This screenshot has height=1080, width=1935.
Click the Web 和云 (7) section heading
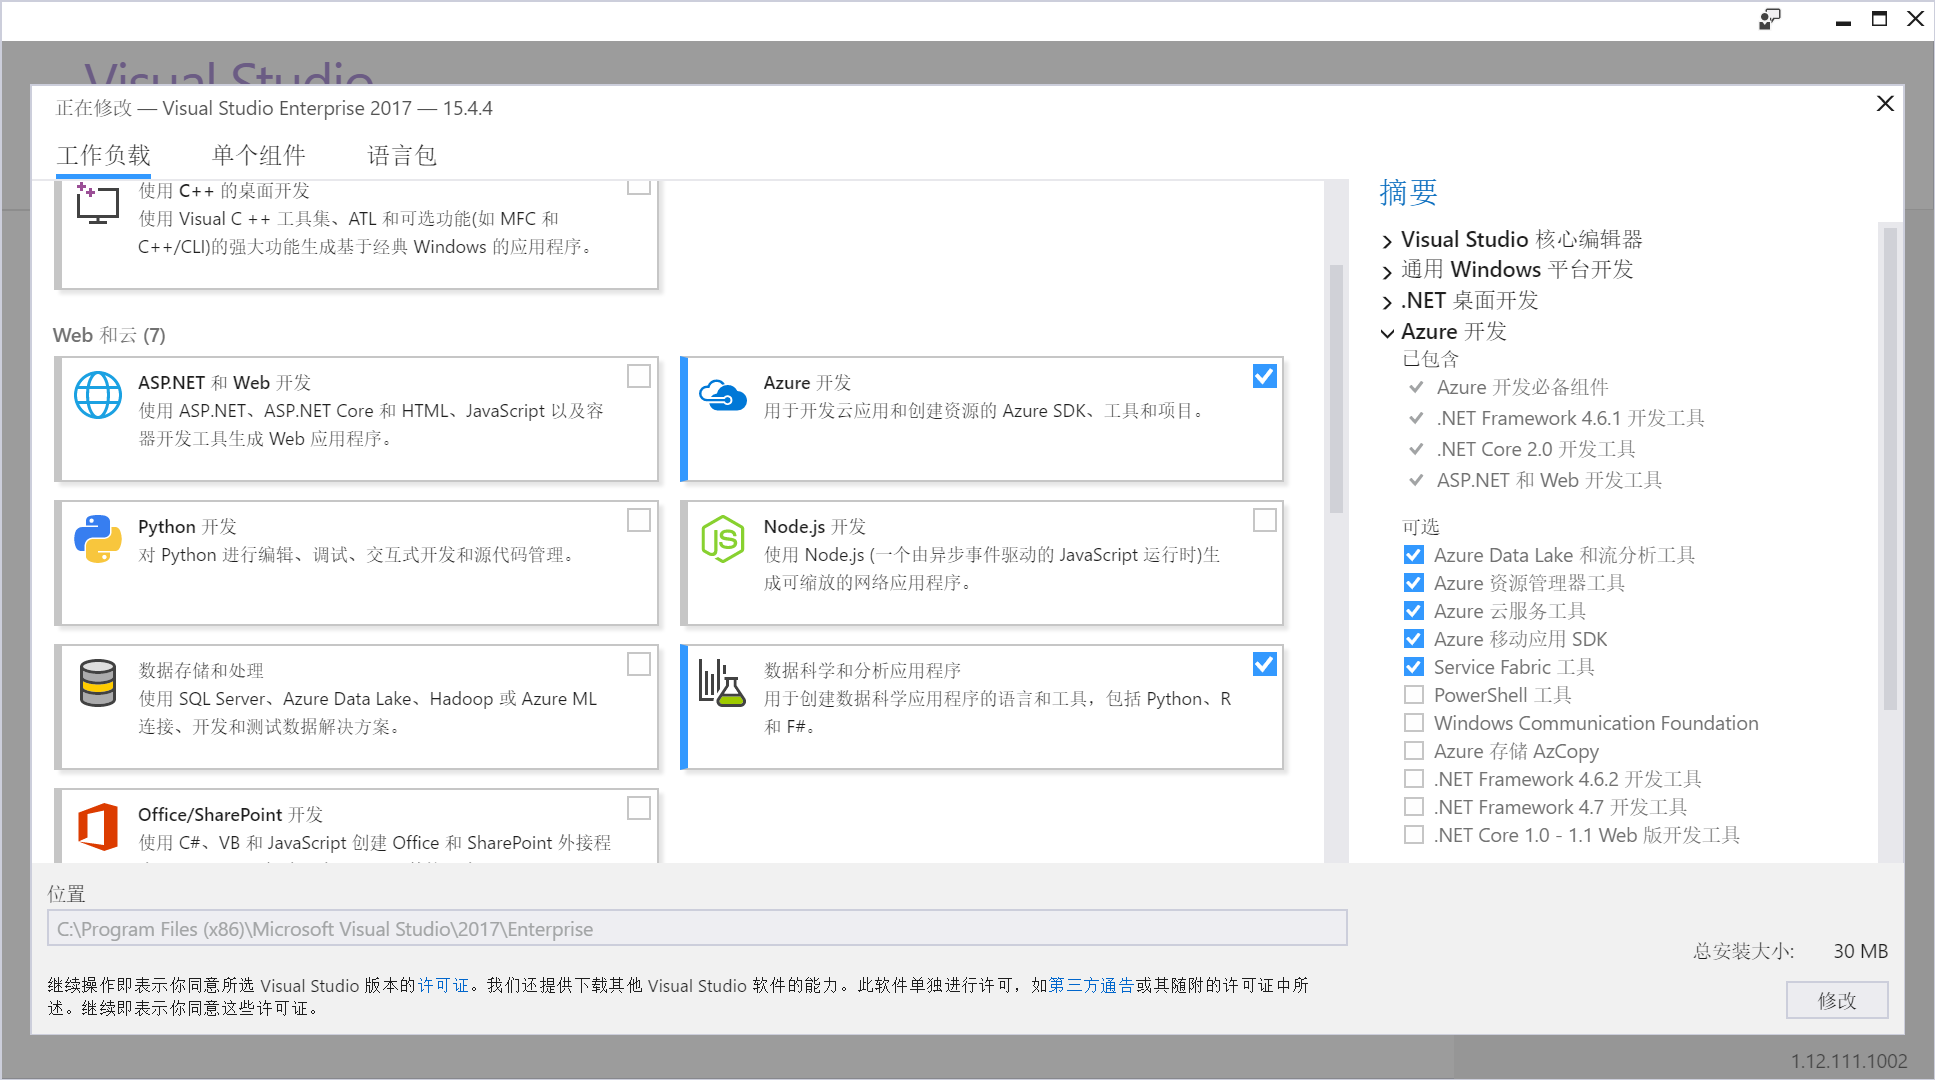109,335
